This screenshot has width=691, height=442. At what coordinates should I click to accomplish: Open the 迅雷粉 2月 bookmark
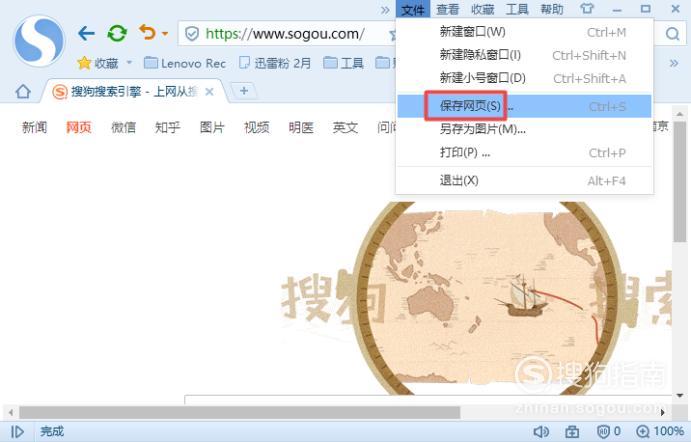click(275, 63)
